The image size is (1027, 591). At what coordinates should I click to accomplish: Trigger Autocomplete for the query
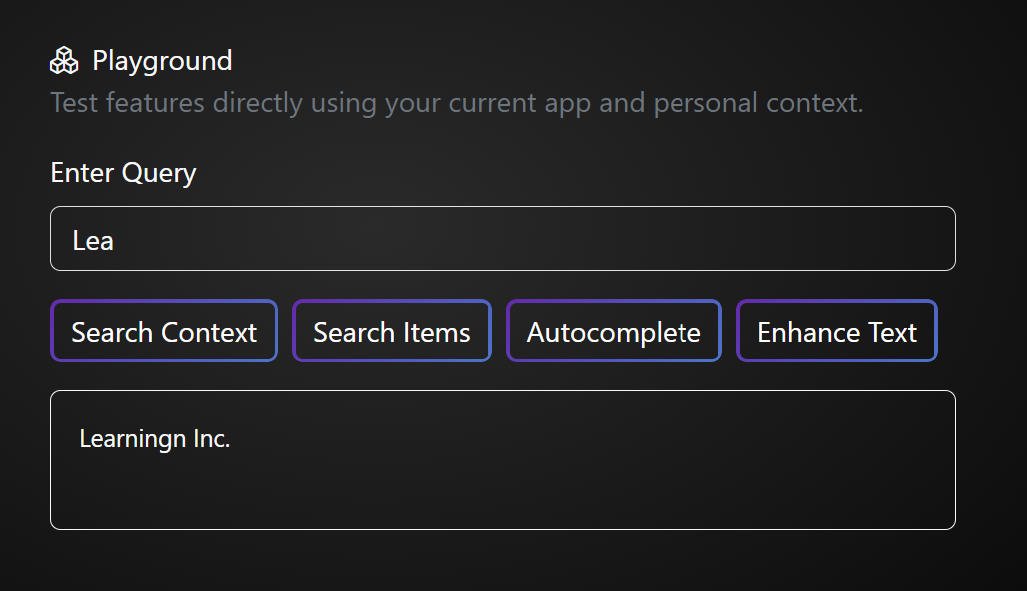point(614,331)
